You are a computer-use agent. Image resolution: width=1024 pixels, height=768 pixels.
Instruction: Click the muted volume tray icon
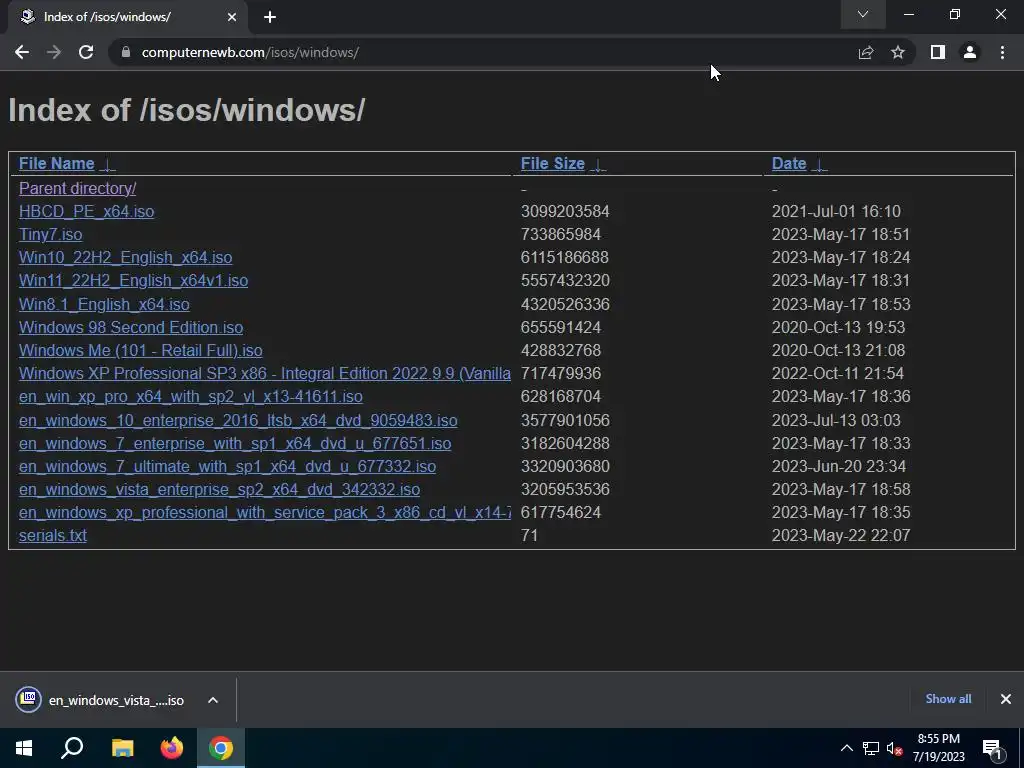click(895, 748)
